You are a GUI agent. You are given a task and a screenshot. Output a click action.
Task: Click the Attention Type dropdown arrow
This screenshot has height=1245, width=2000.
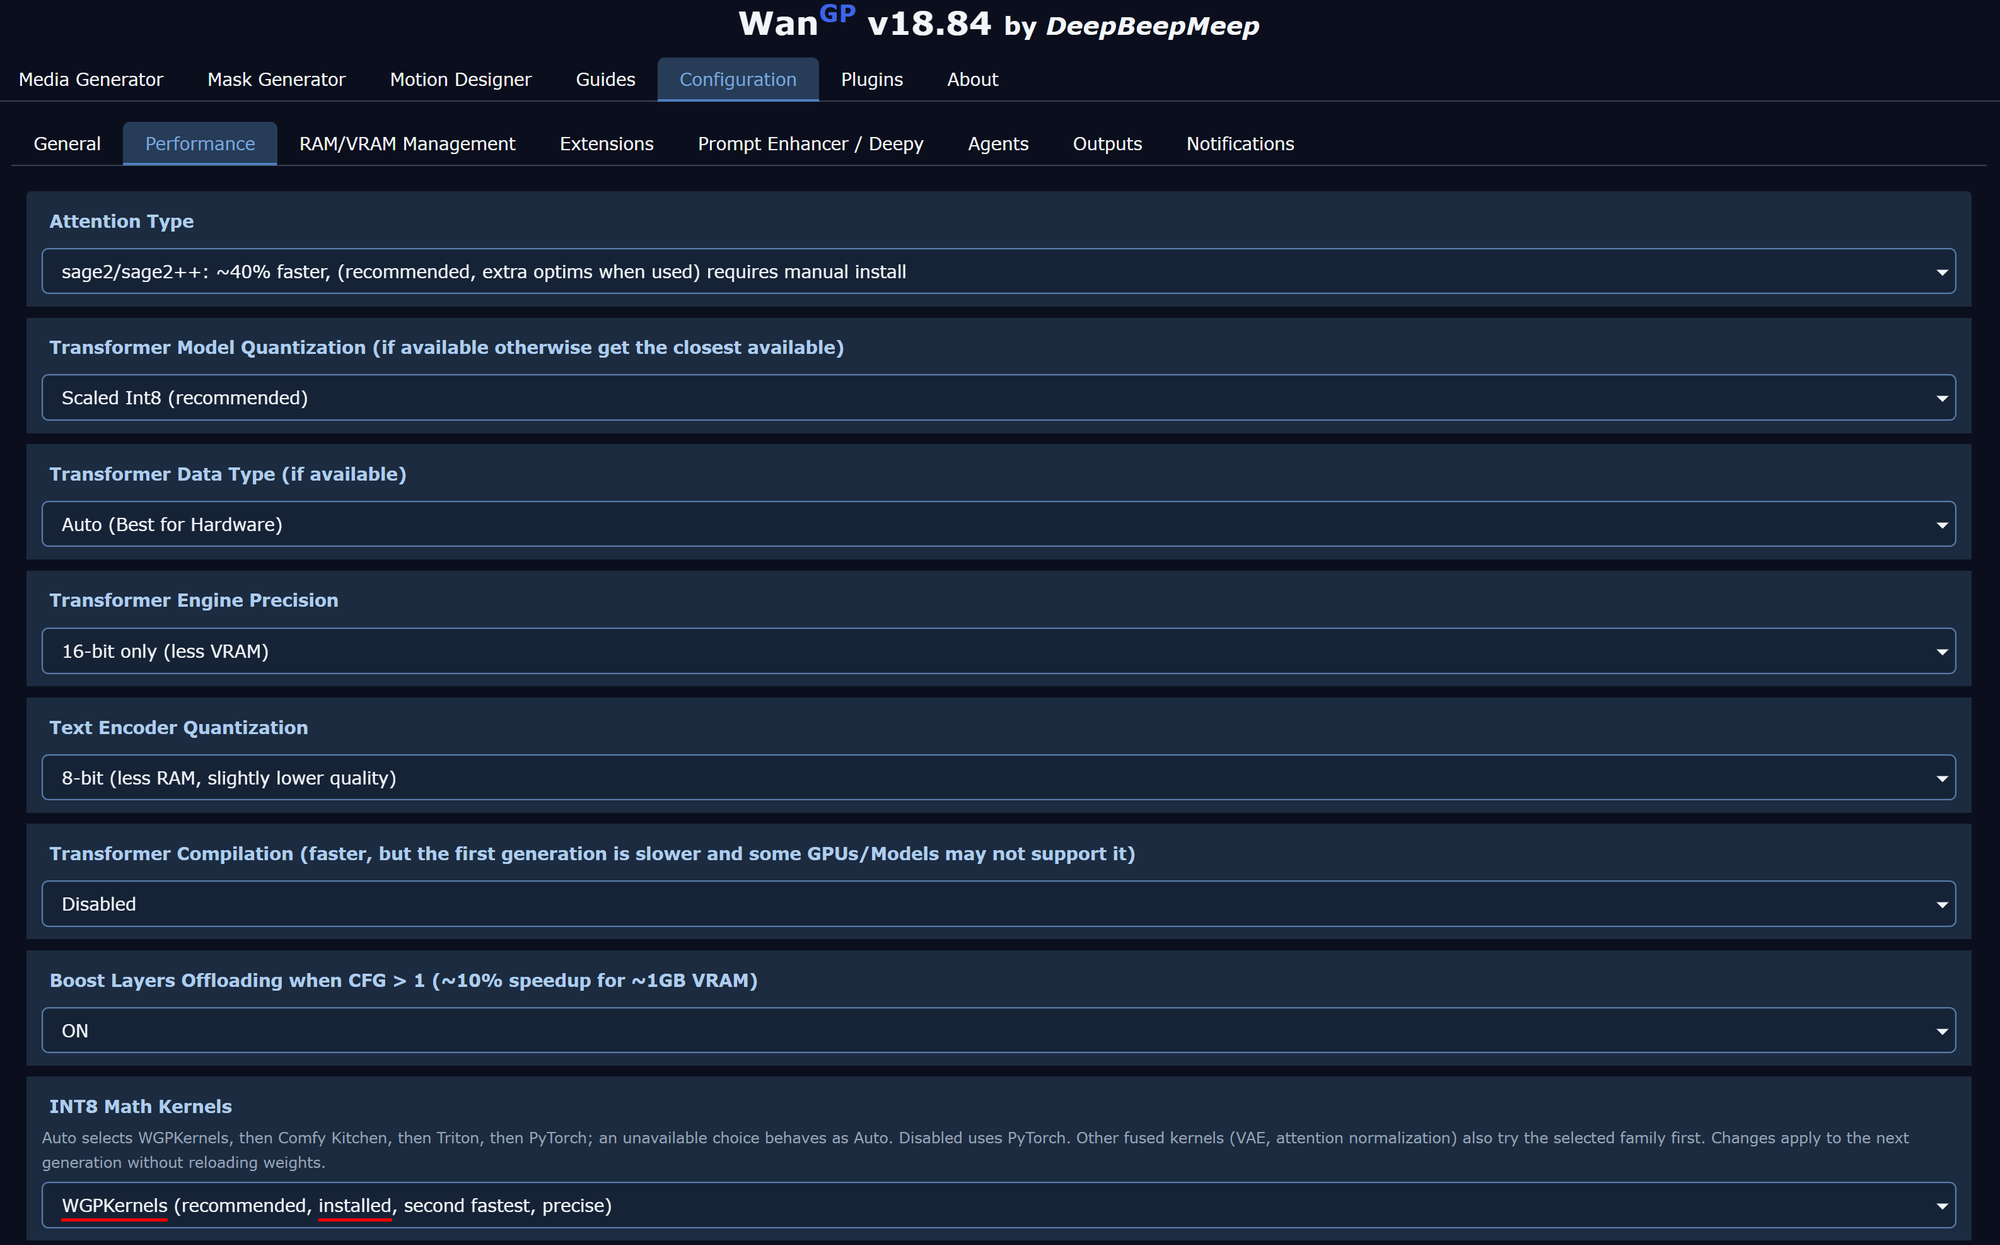point(1941,272)
